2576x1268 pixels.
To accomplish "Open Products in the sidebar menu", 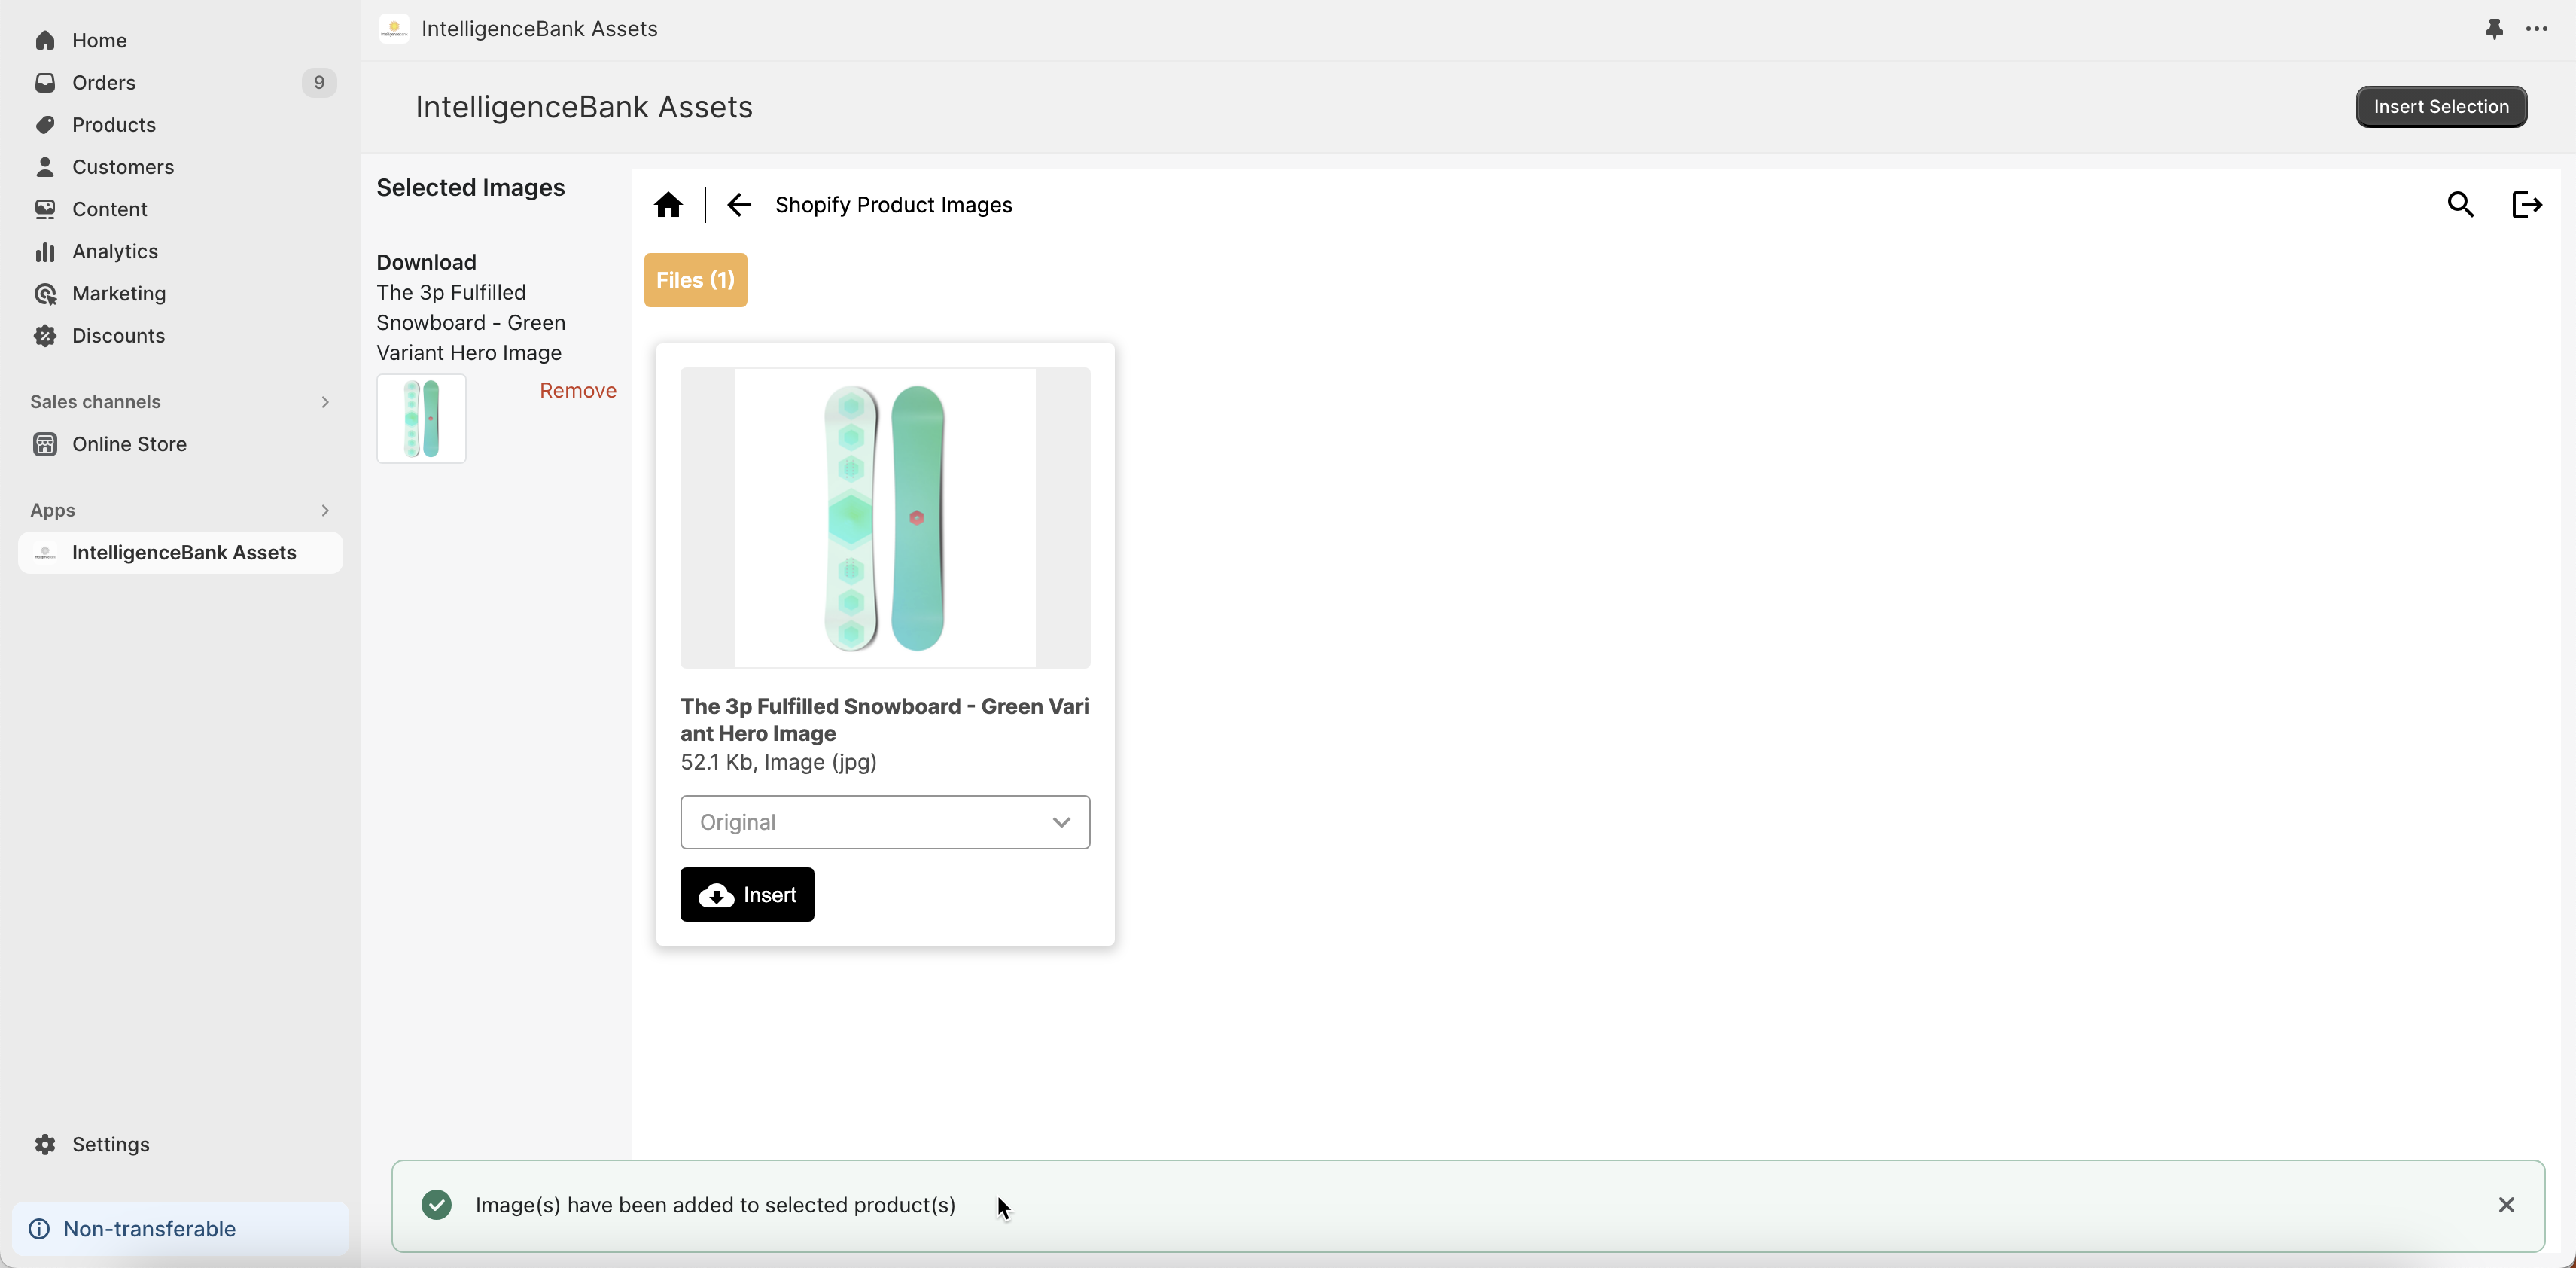I will coord(113,125).
